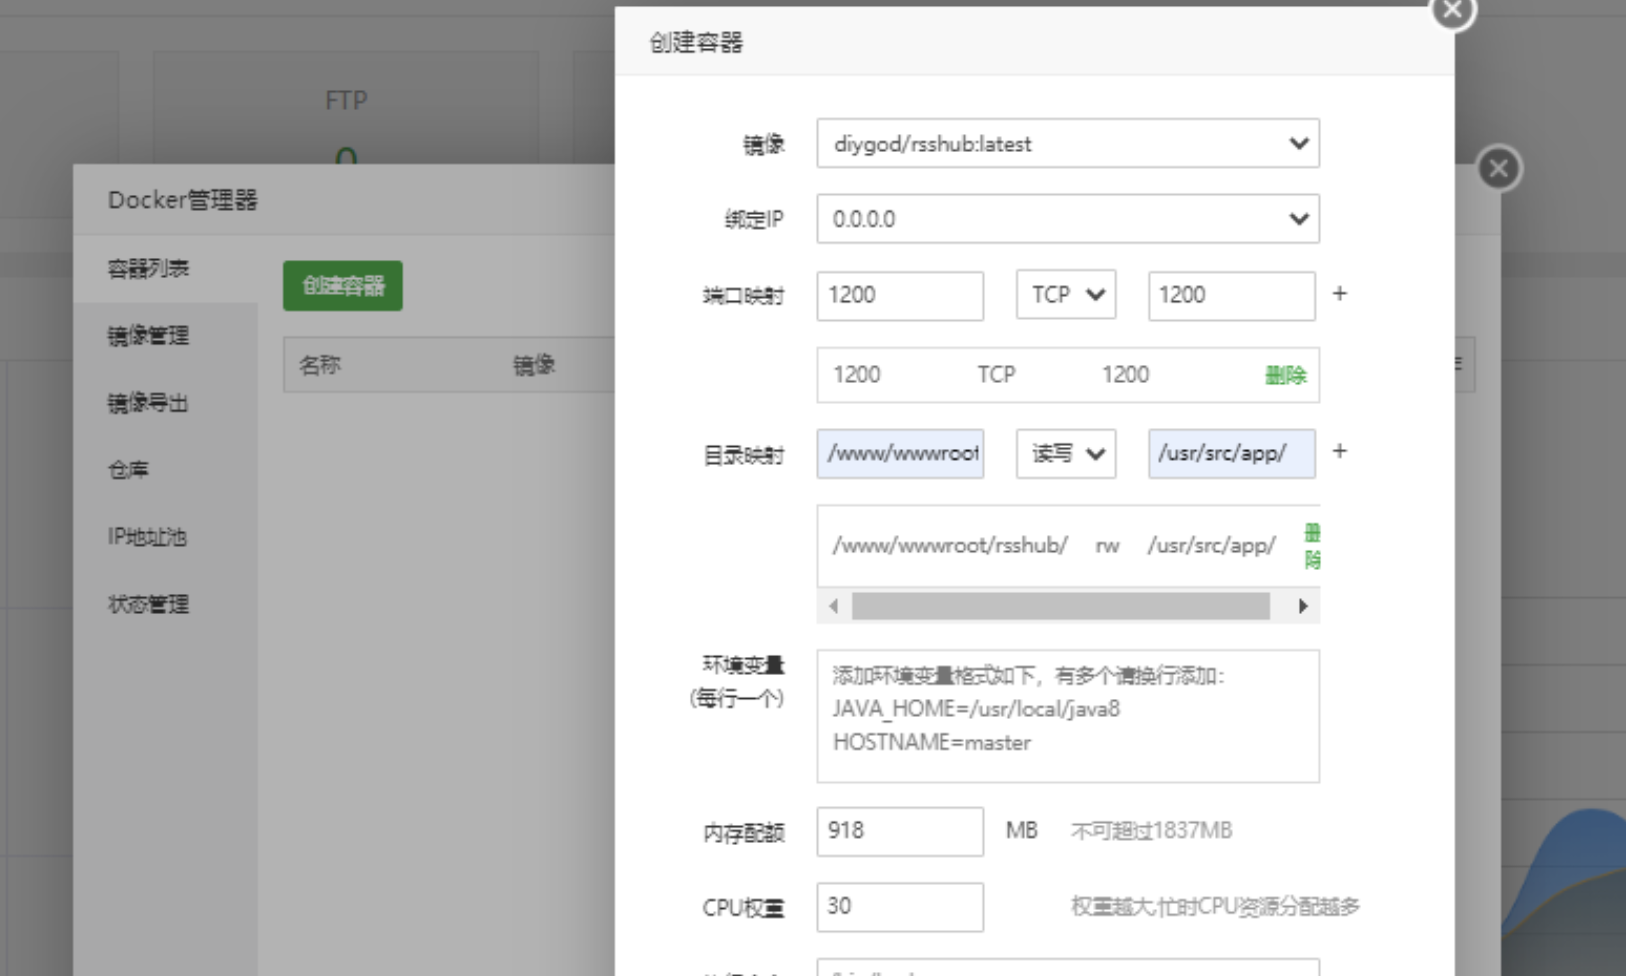
Task: Open the read-write permission dropdown
Action: click(1066, 454)
